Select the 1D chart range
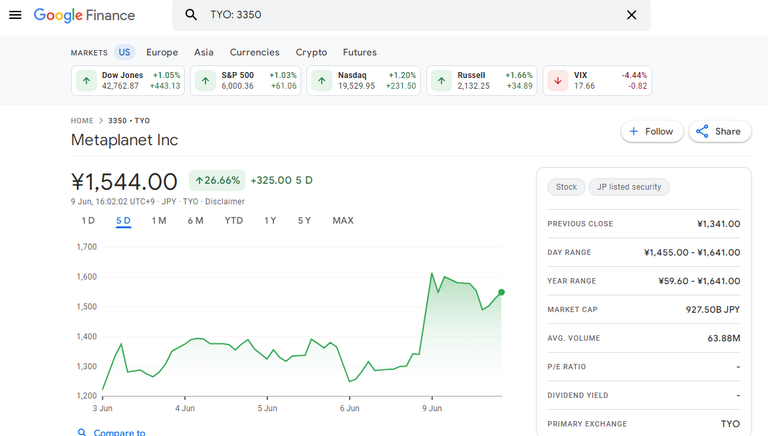This screenshot has width=768, height=436. 88,220
